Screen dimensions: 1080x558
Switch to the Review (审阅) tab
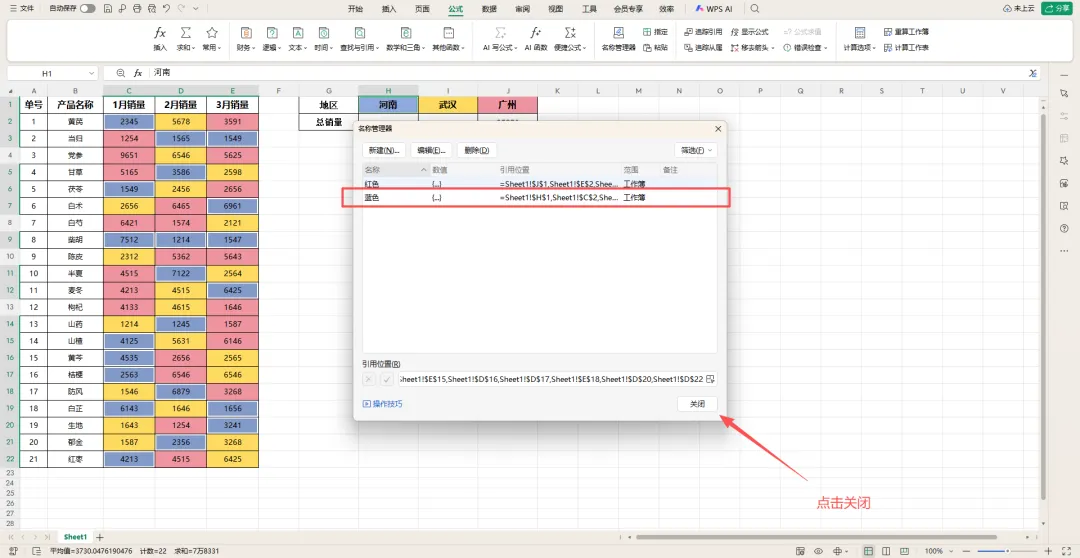click(522, 9)
